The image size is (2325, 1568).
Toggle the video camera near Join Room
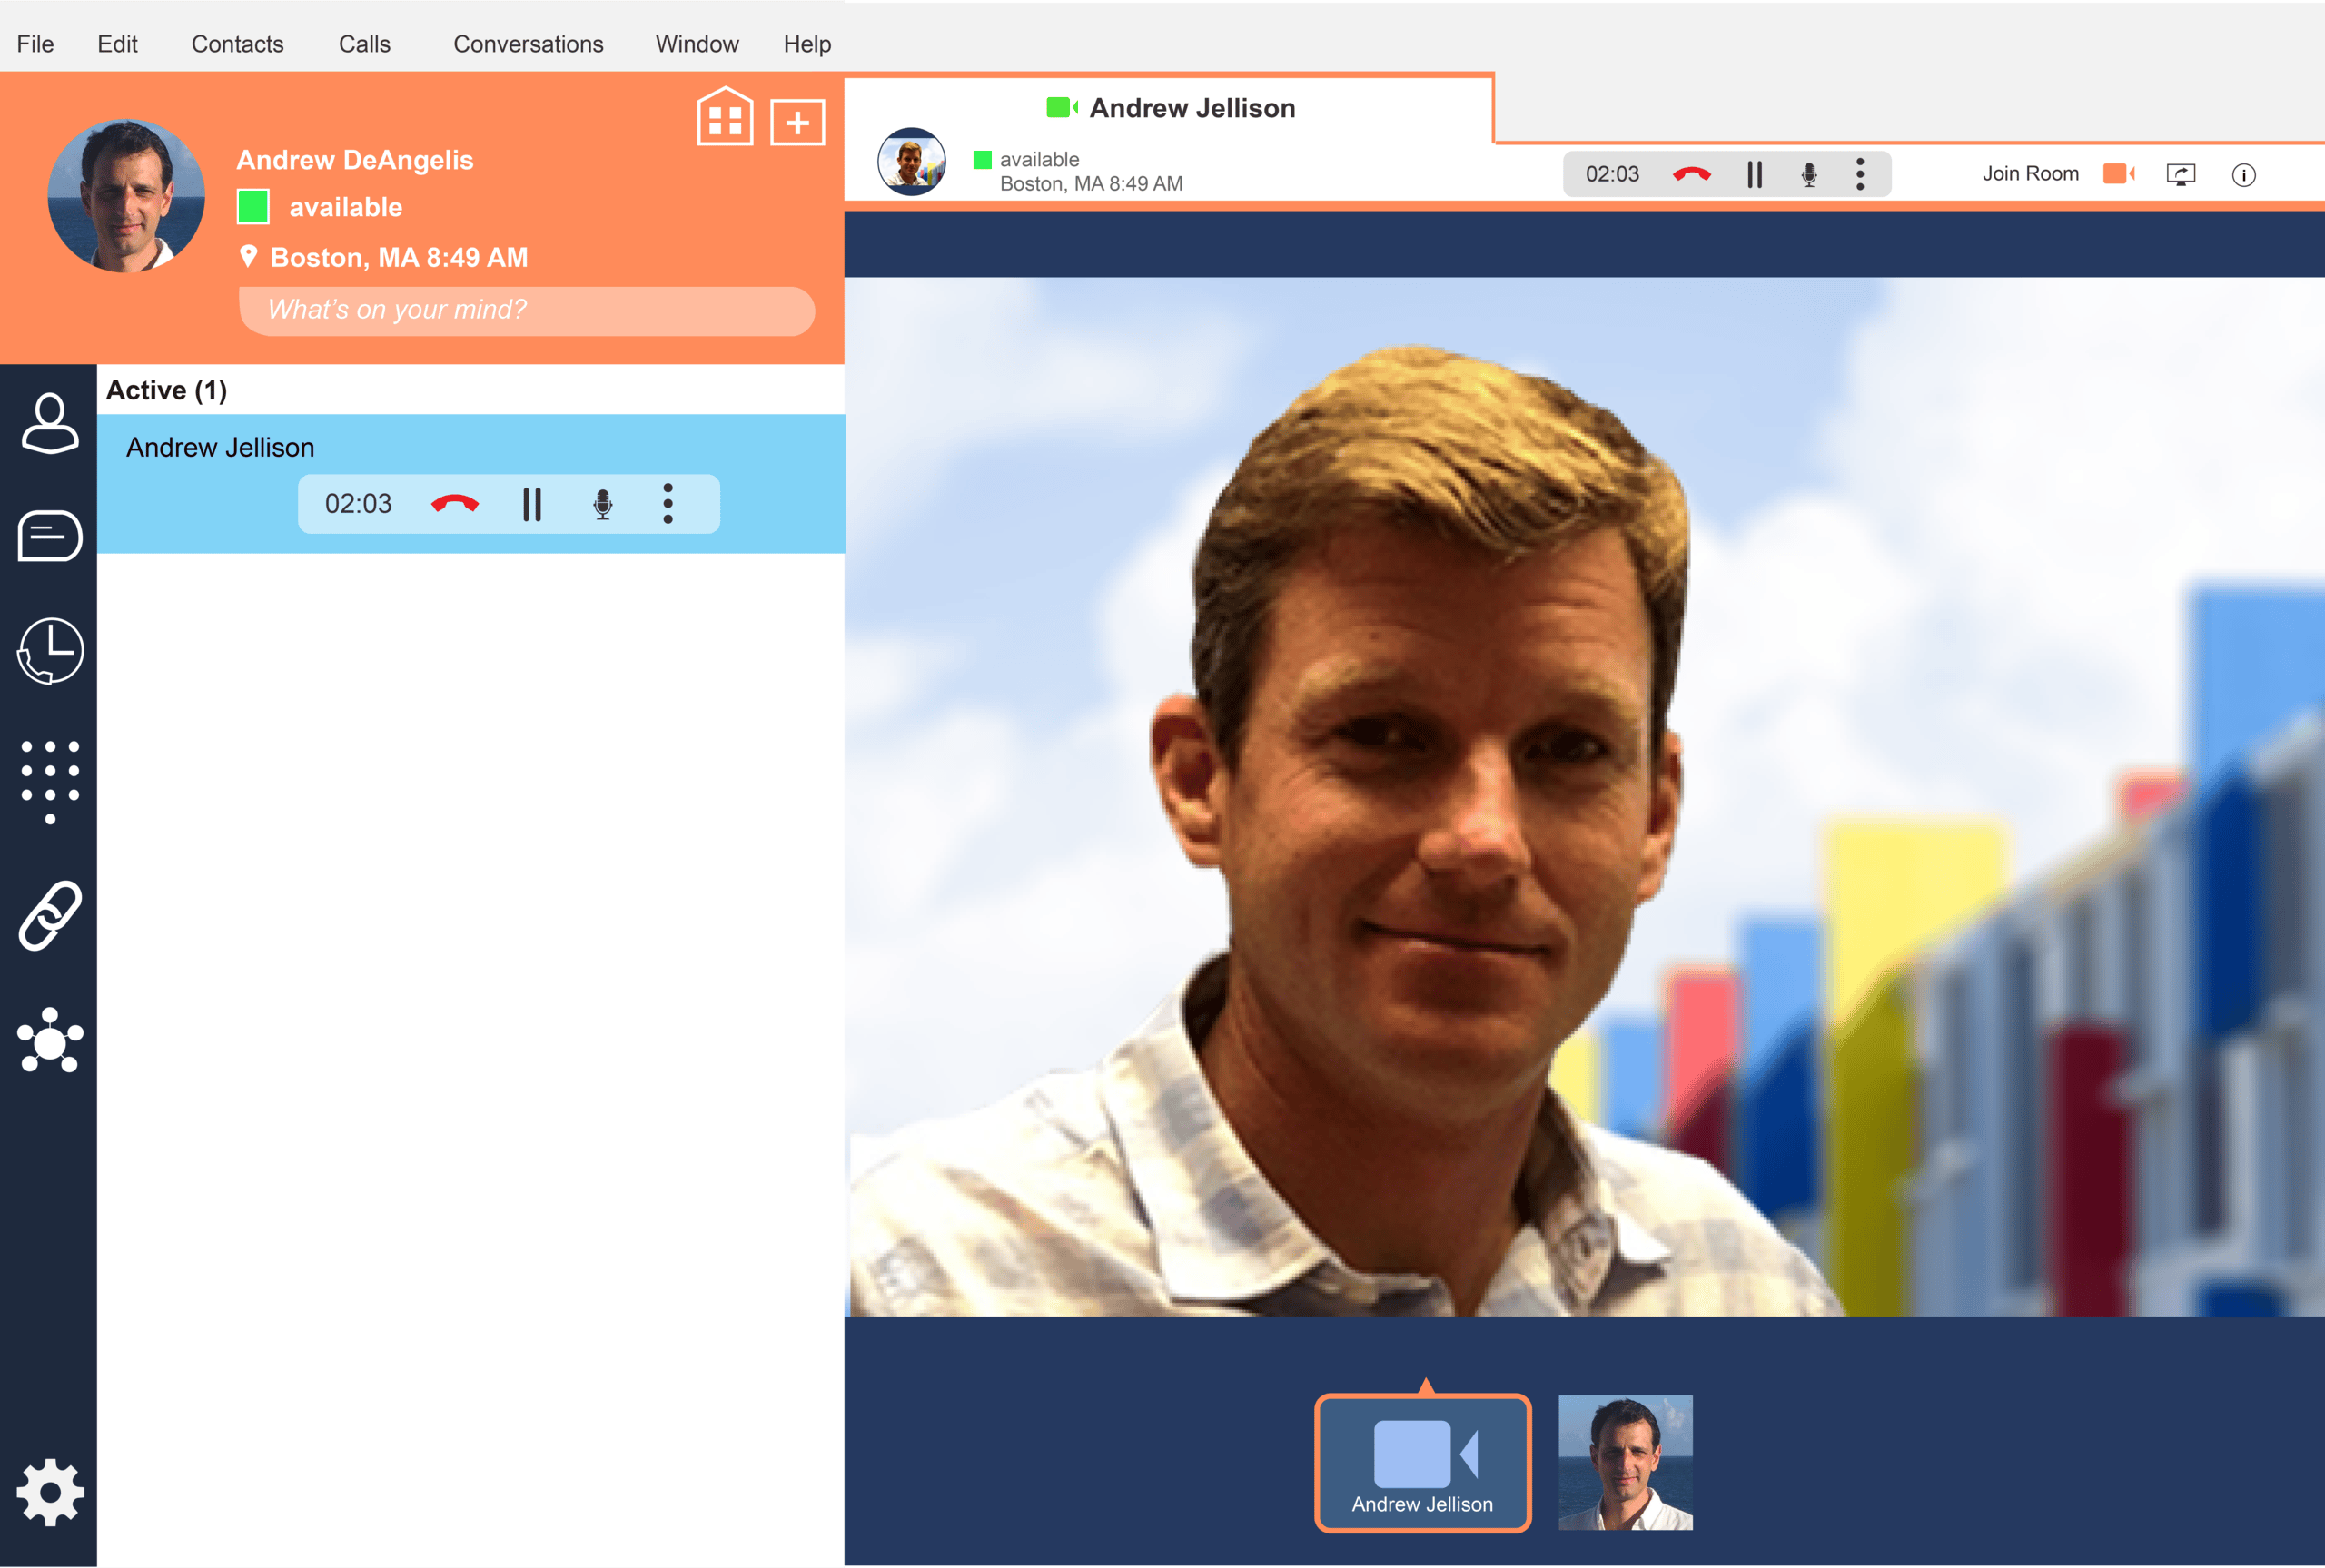click(2117, 173)
